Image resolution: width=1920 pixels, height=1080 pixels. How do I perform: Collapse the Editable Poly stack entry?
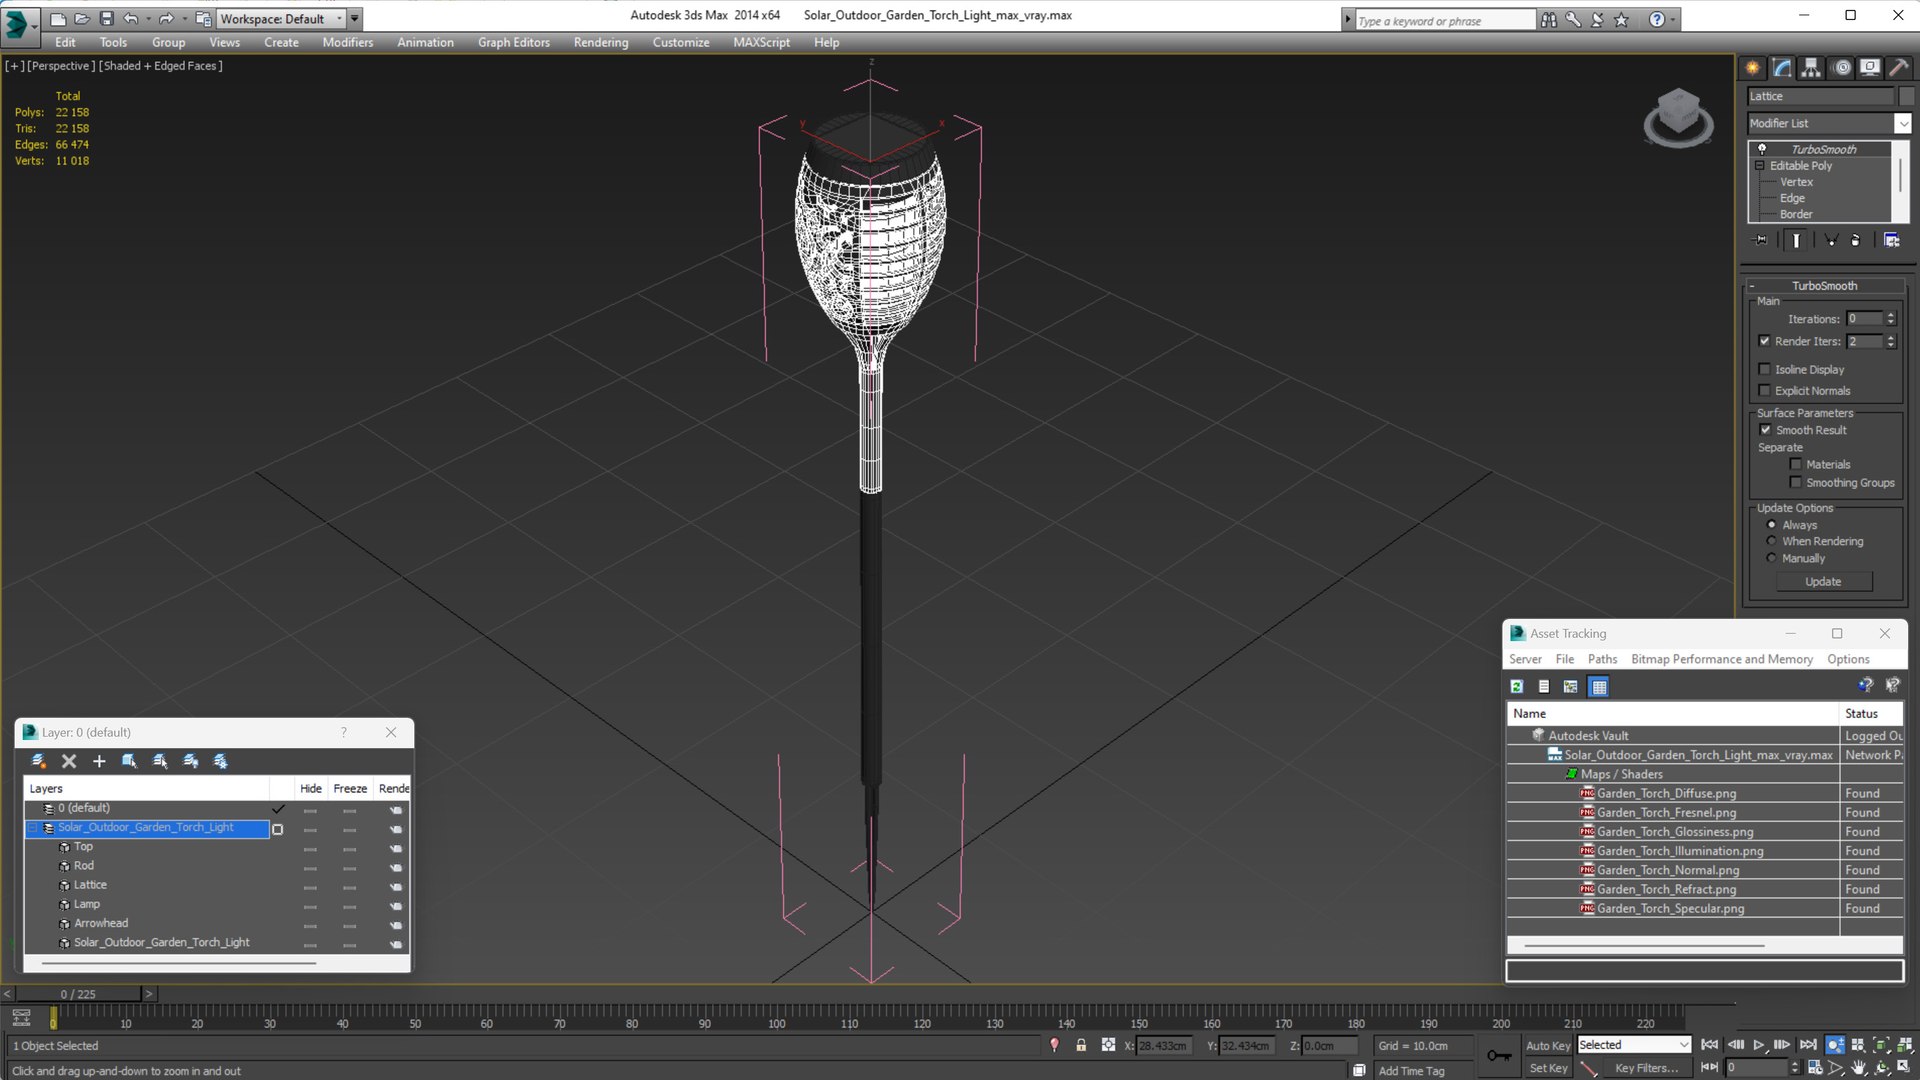(x=1760, y=166)
